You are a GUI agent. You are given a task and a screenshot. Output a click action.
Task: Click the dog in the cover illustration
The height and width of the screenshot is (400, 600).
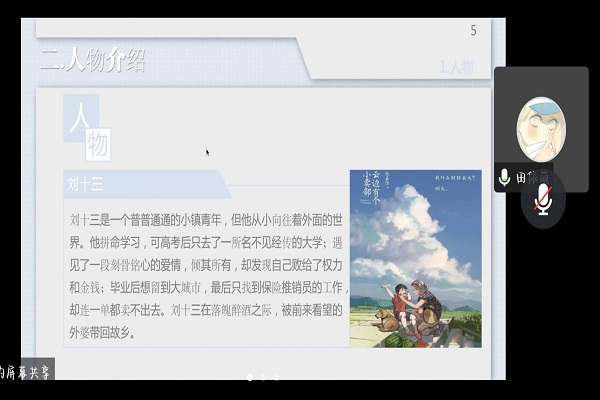383,320
